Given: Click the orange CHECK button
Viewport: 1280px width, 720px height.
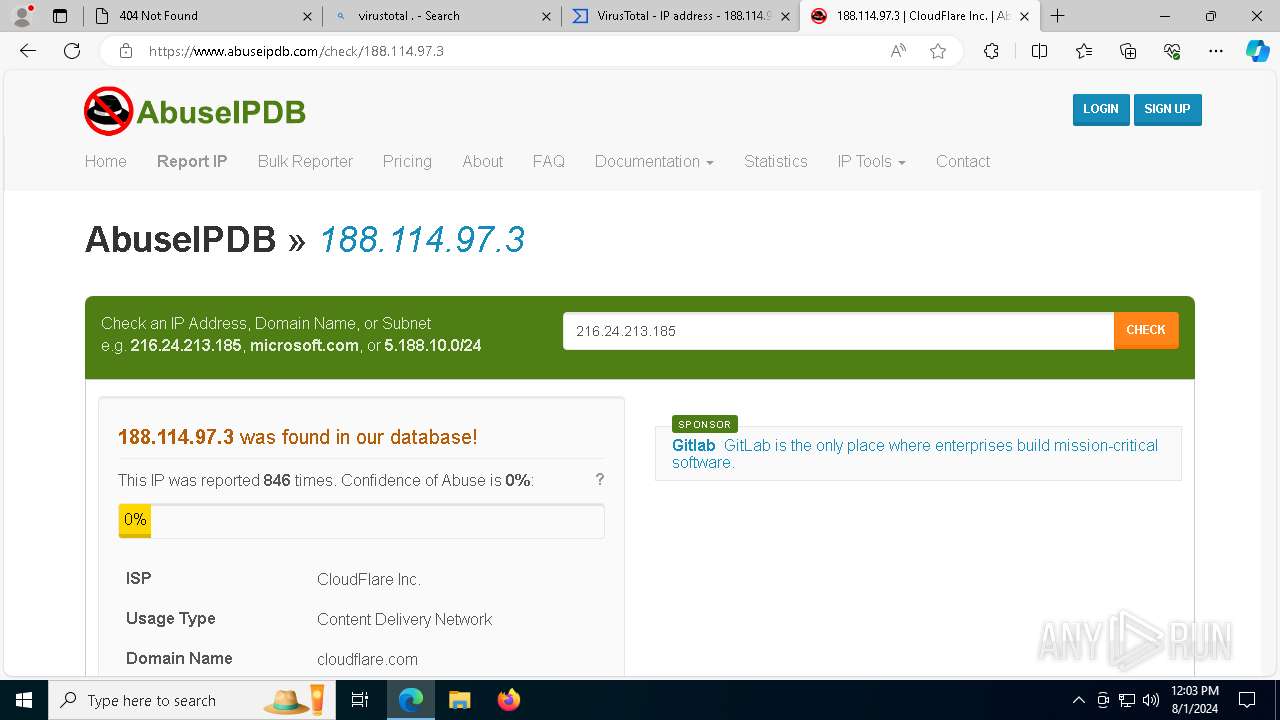Looking at the screenshot, I should (1146, 330).
